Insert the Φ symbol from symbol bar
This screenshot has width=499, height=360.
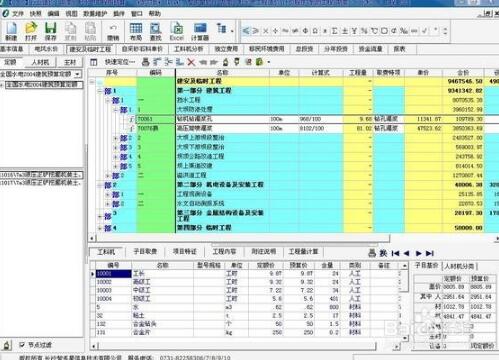(305, 31)
